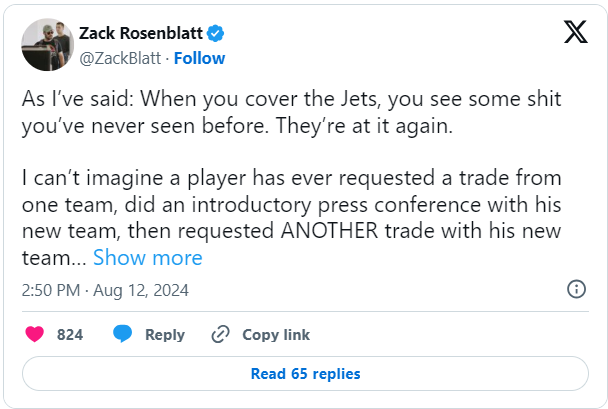Click the 2:50 PM Aug 12, 2024 timestamp
Image resolution: width=608 pixels, height=409 pixels.
105,290
